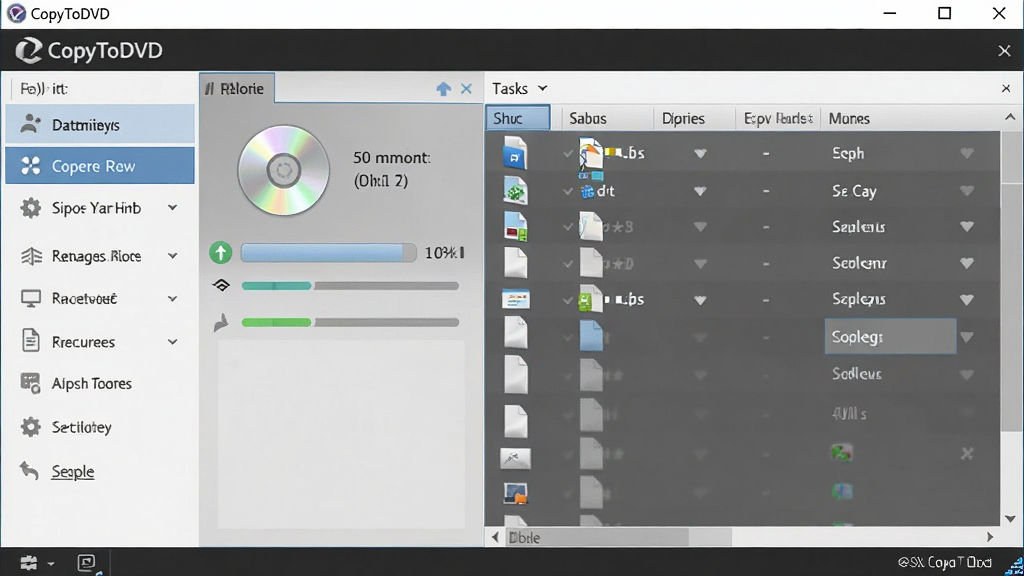
Task: Open the Tasks dropdown
Action: click(x=520, y=88)
